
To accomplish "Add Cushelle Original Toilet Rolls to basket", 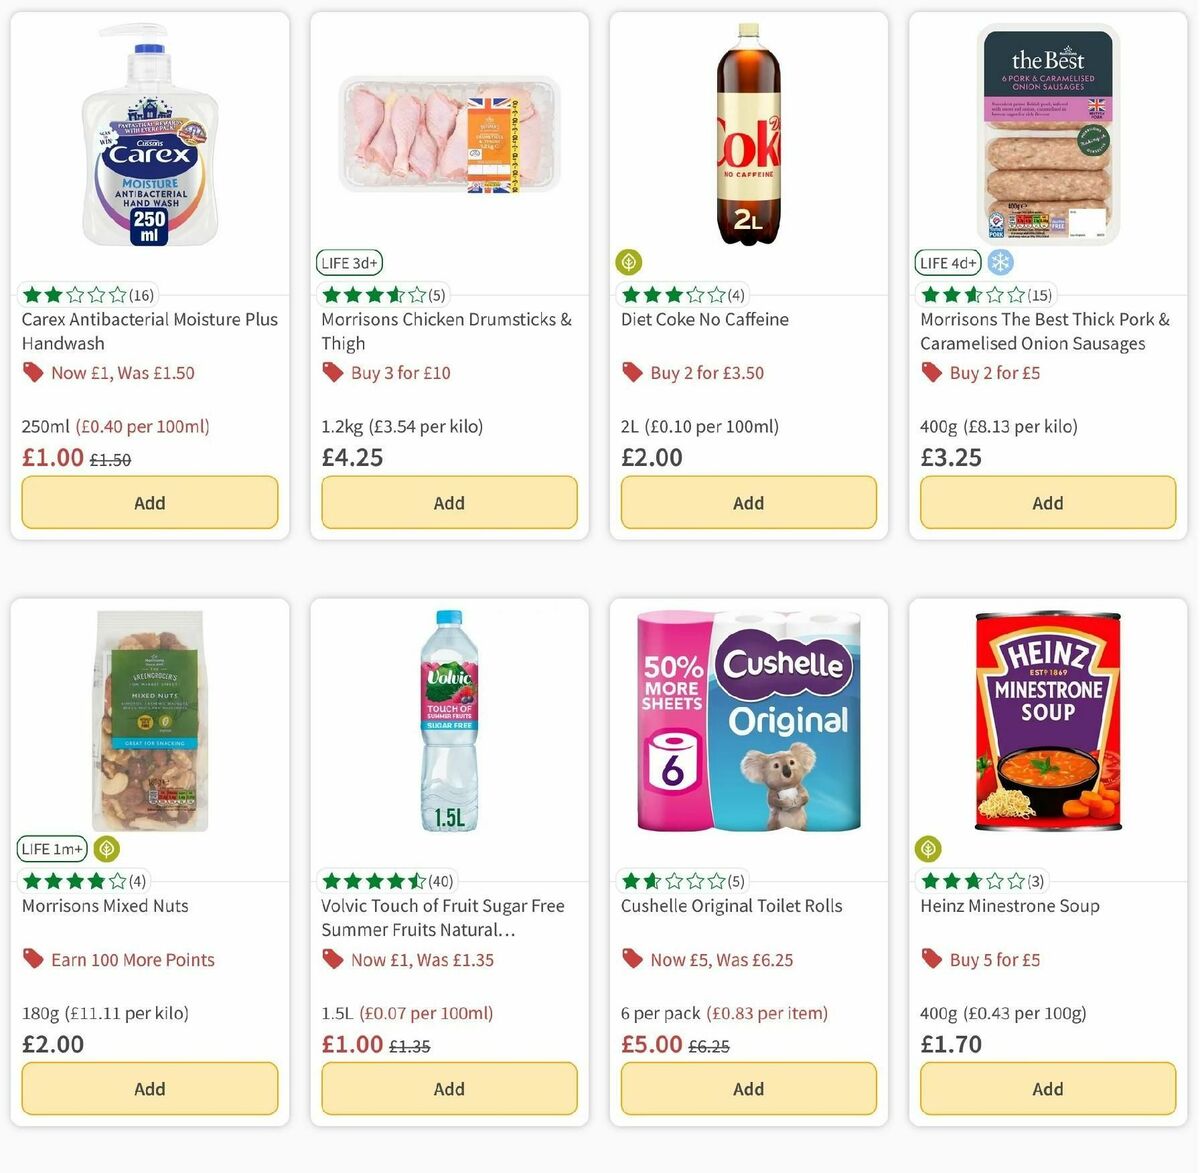I will (x=748, y=1088).
